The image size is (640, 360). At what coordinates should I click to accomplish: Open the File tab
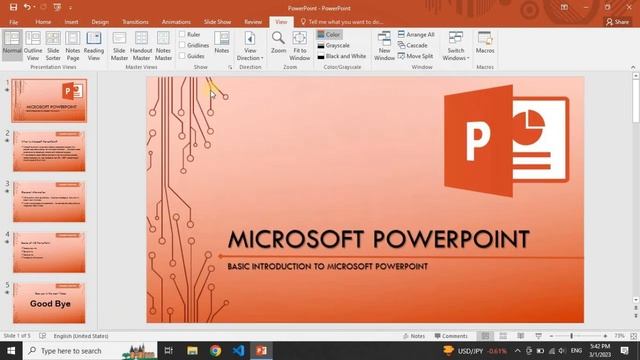tap(13, 22)
